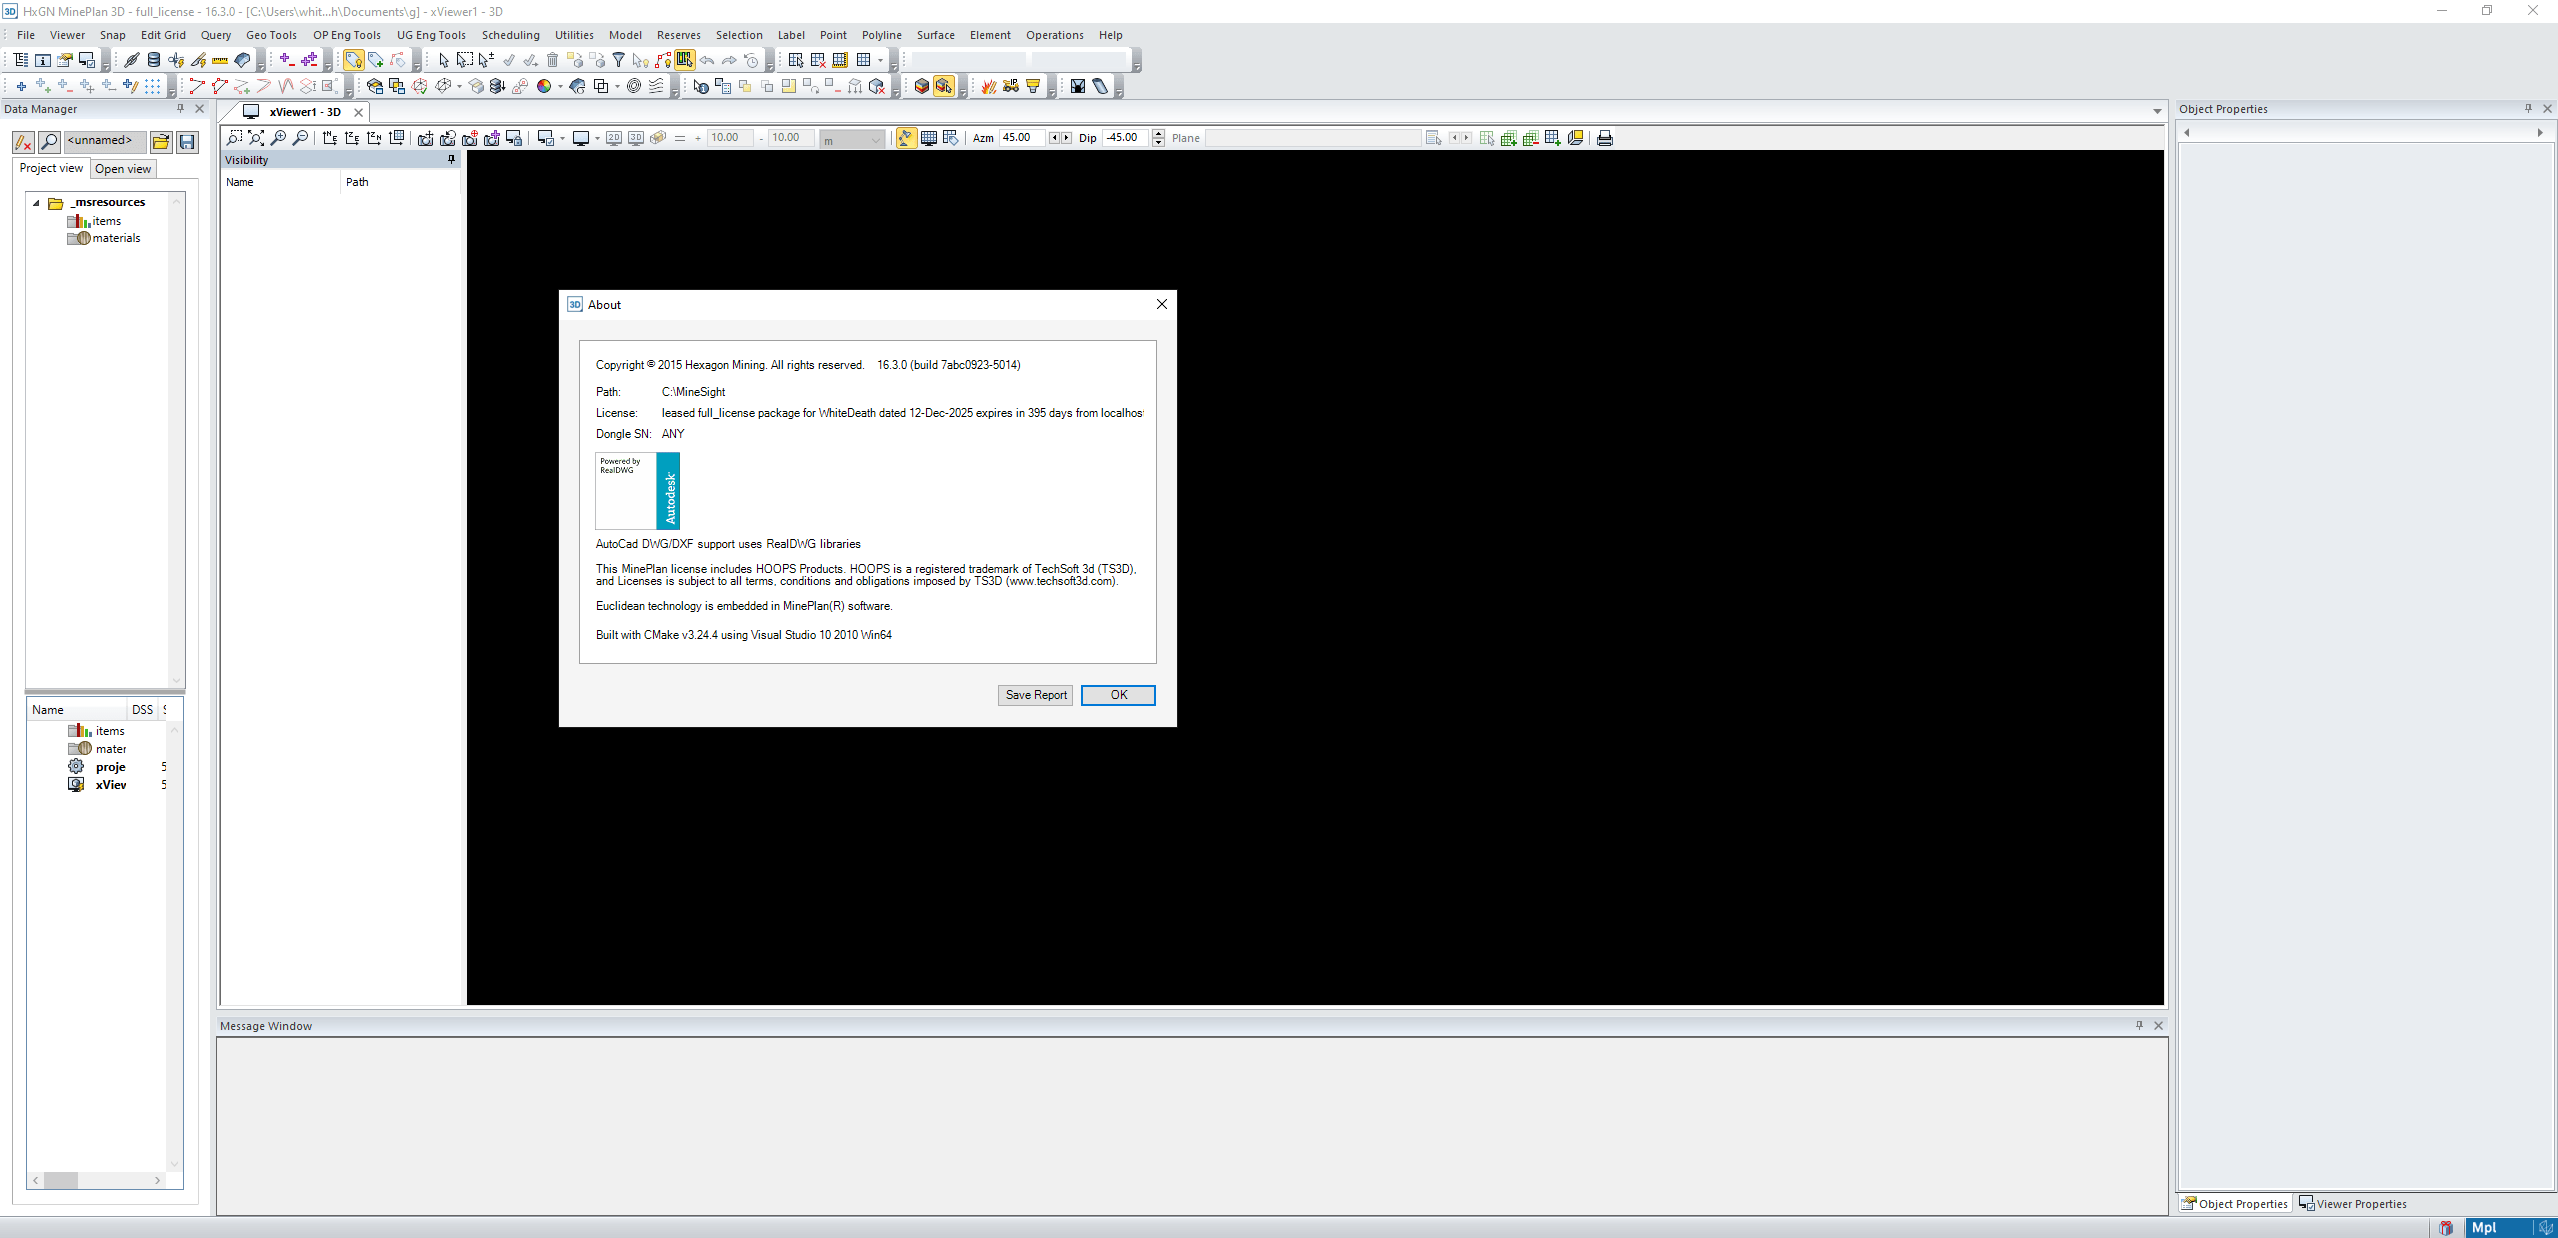This screenshot has width=2558, height=1238.
Task: Click the yellow ruler measure icon
Action: (220, 60)
